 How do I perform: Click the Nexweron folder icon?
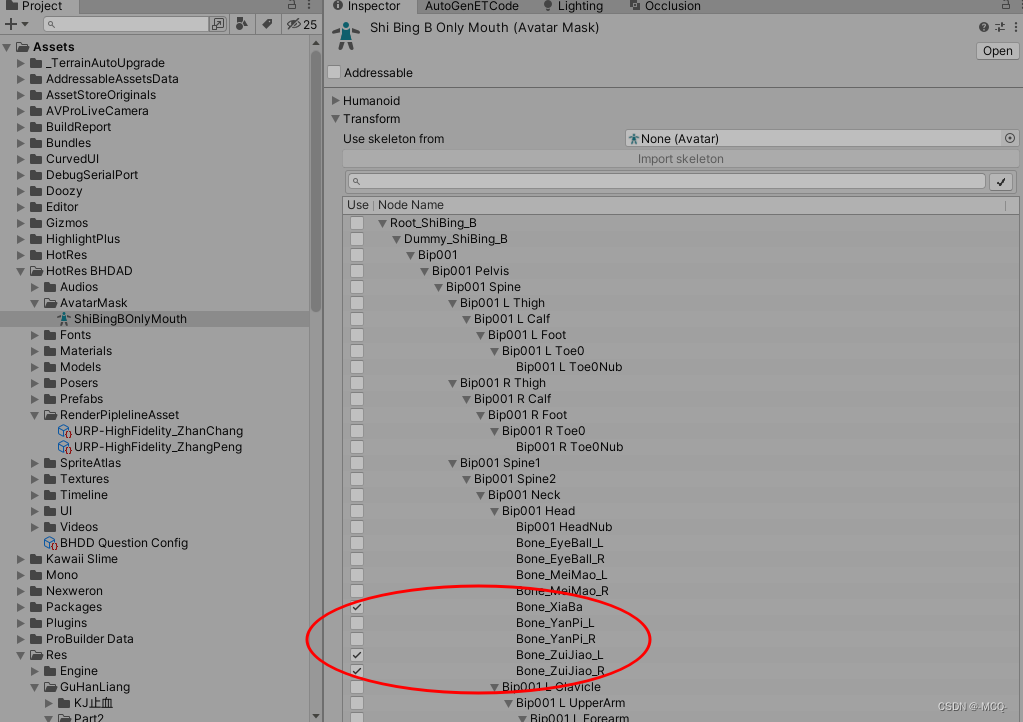coord(36,591)
